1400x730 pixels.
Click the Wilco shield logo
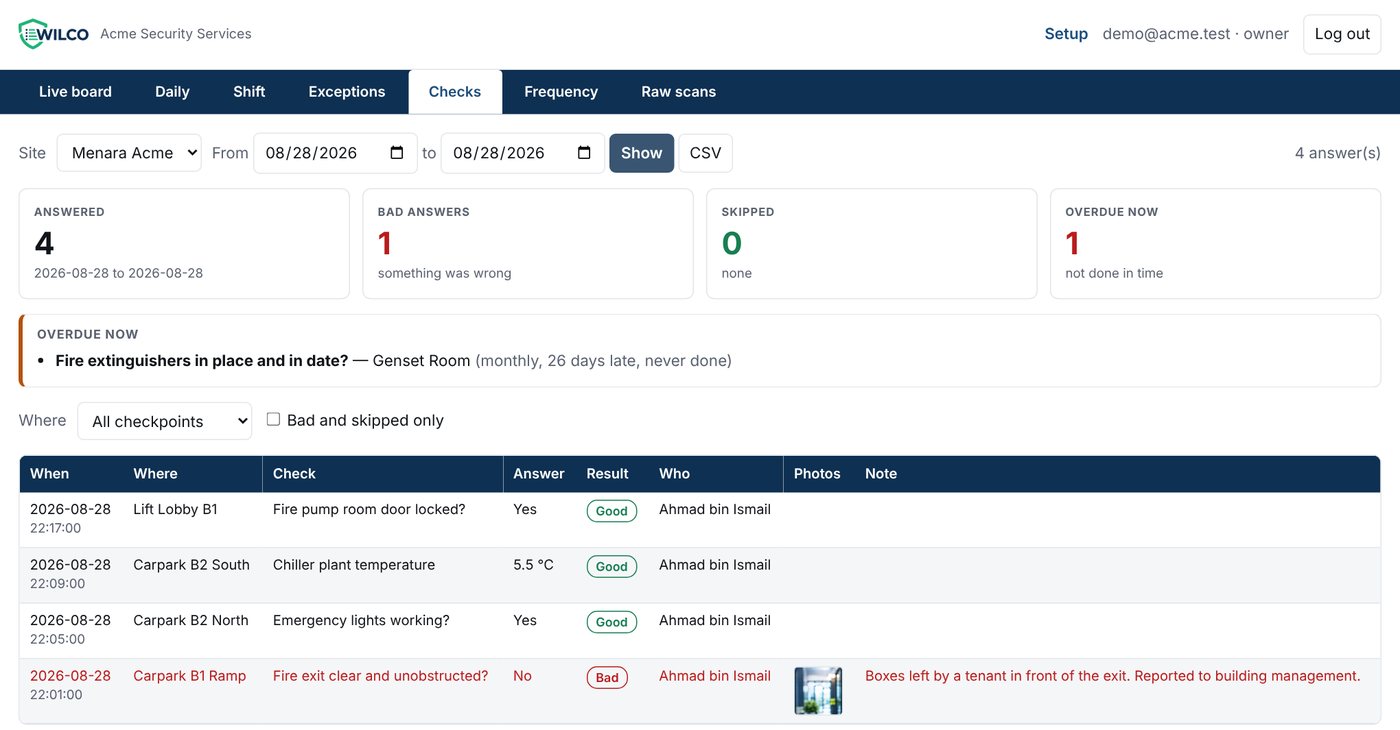pos(54,34)
